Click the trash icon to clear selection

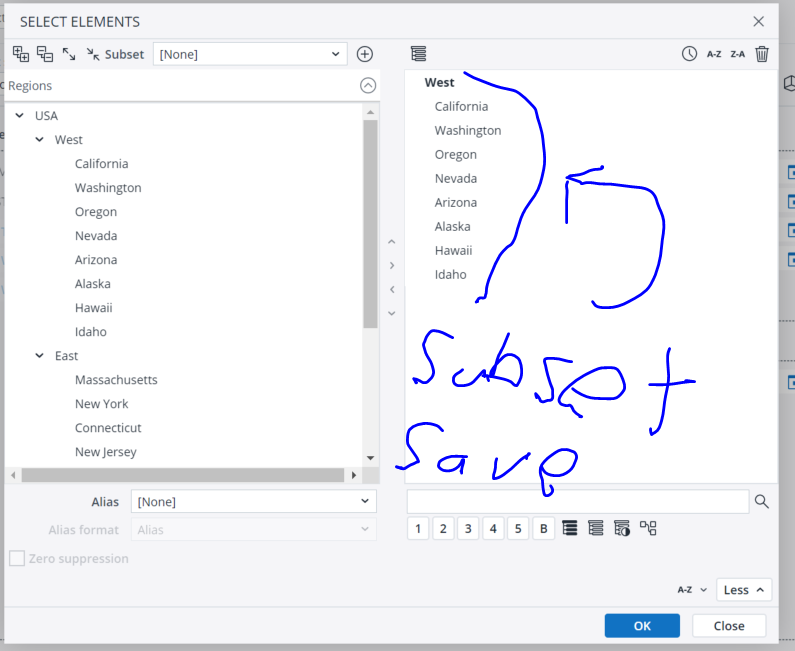click(762, 54)
